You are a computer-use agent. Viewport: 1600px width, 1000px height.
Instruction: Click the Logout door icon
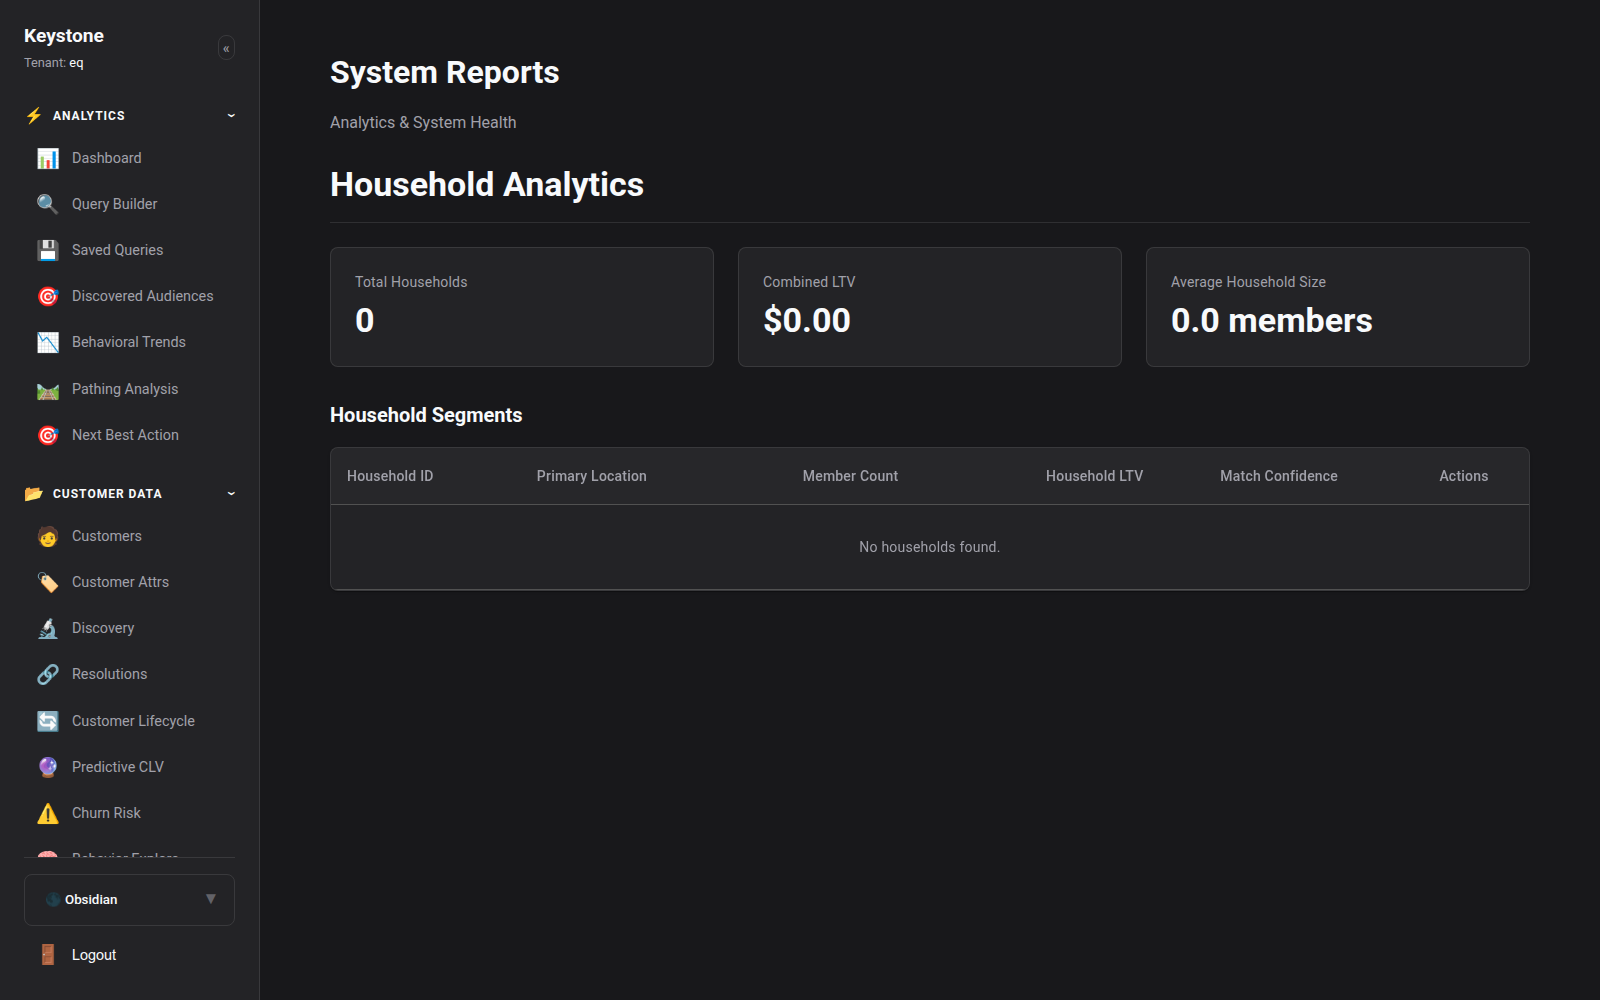(x=48, y=955)
